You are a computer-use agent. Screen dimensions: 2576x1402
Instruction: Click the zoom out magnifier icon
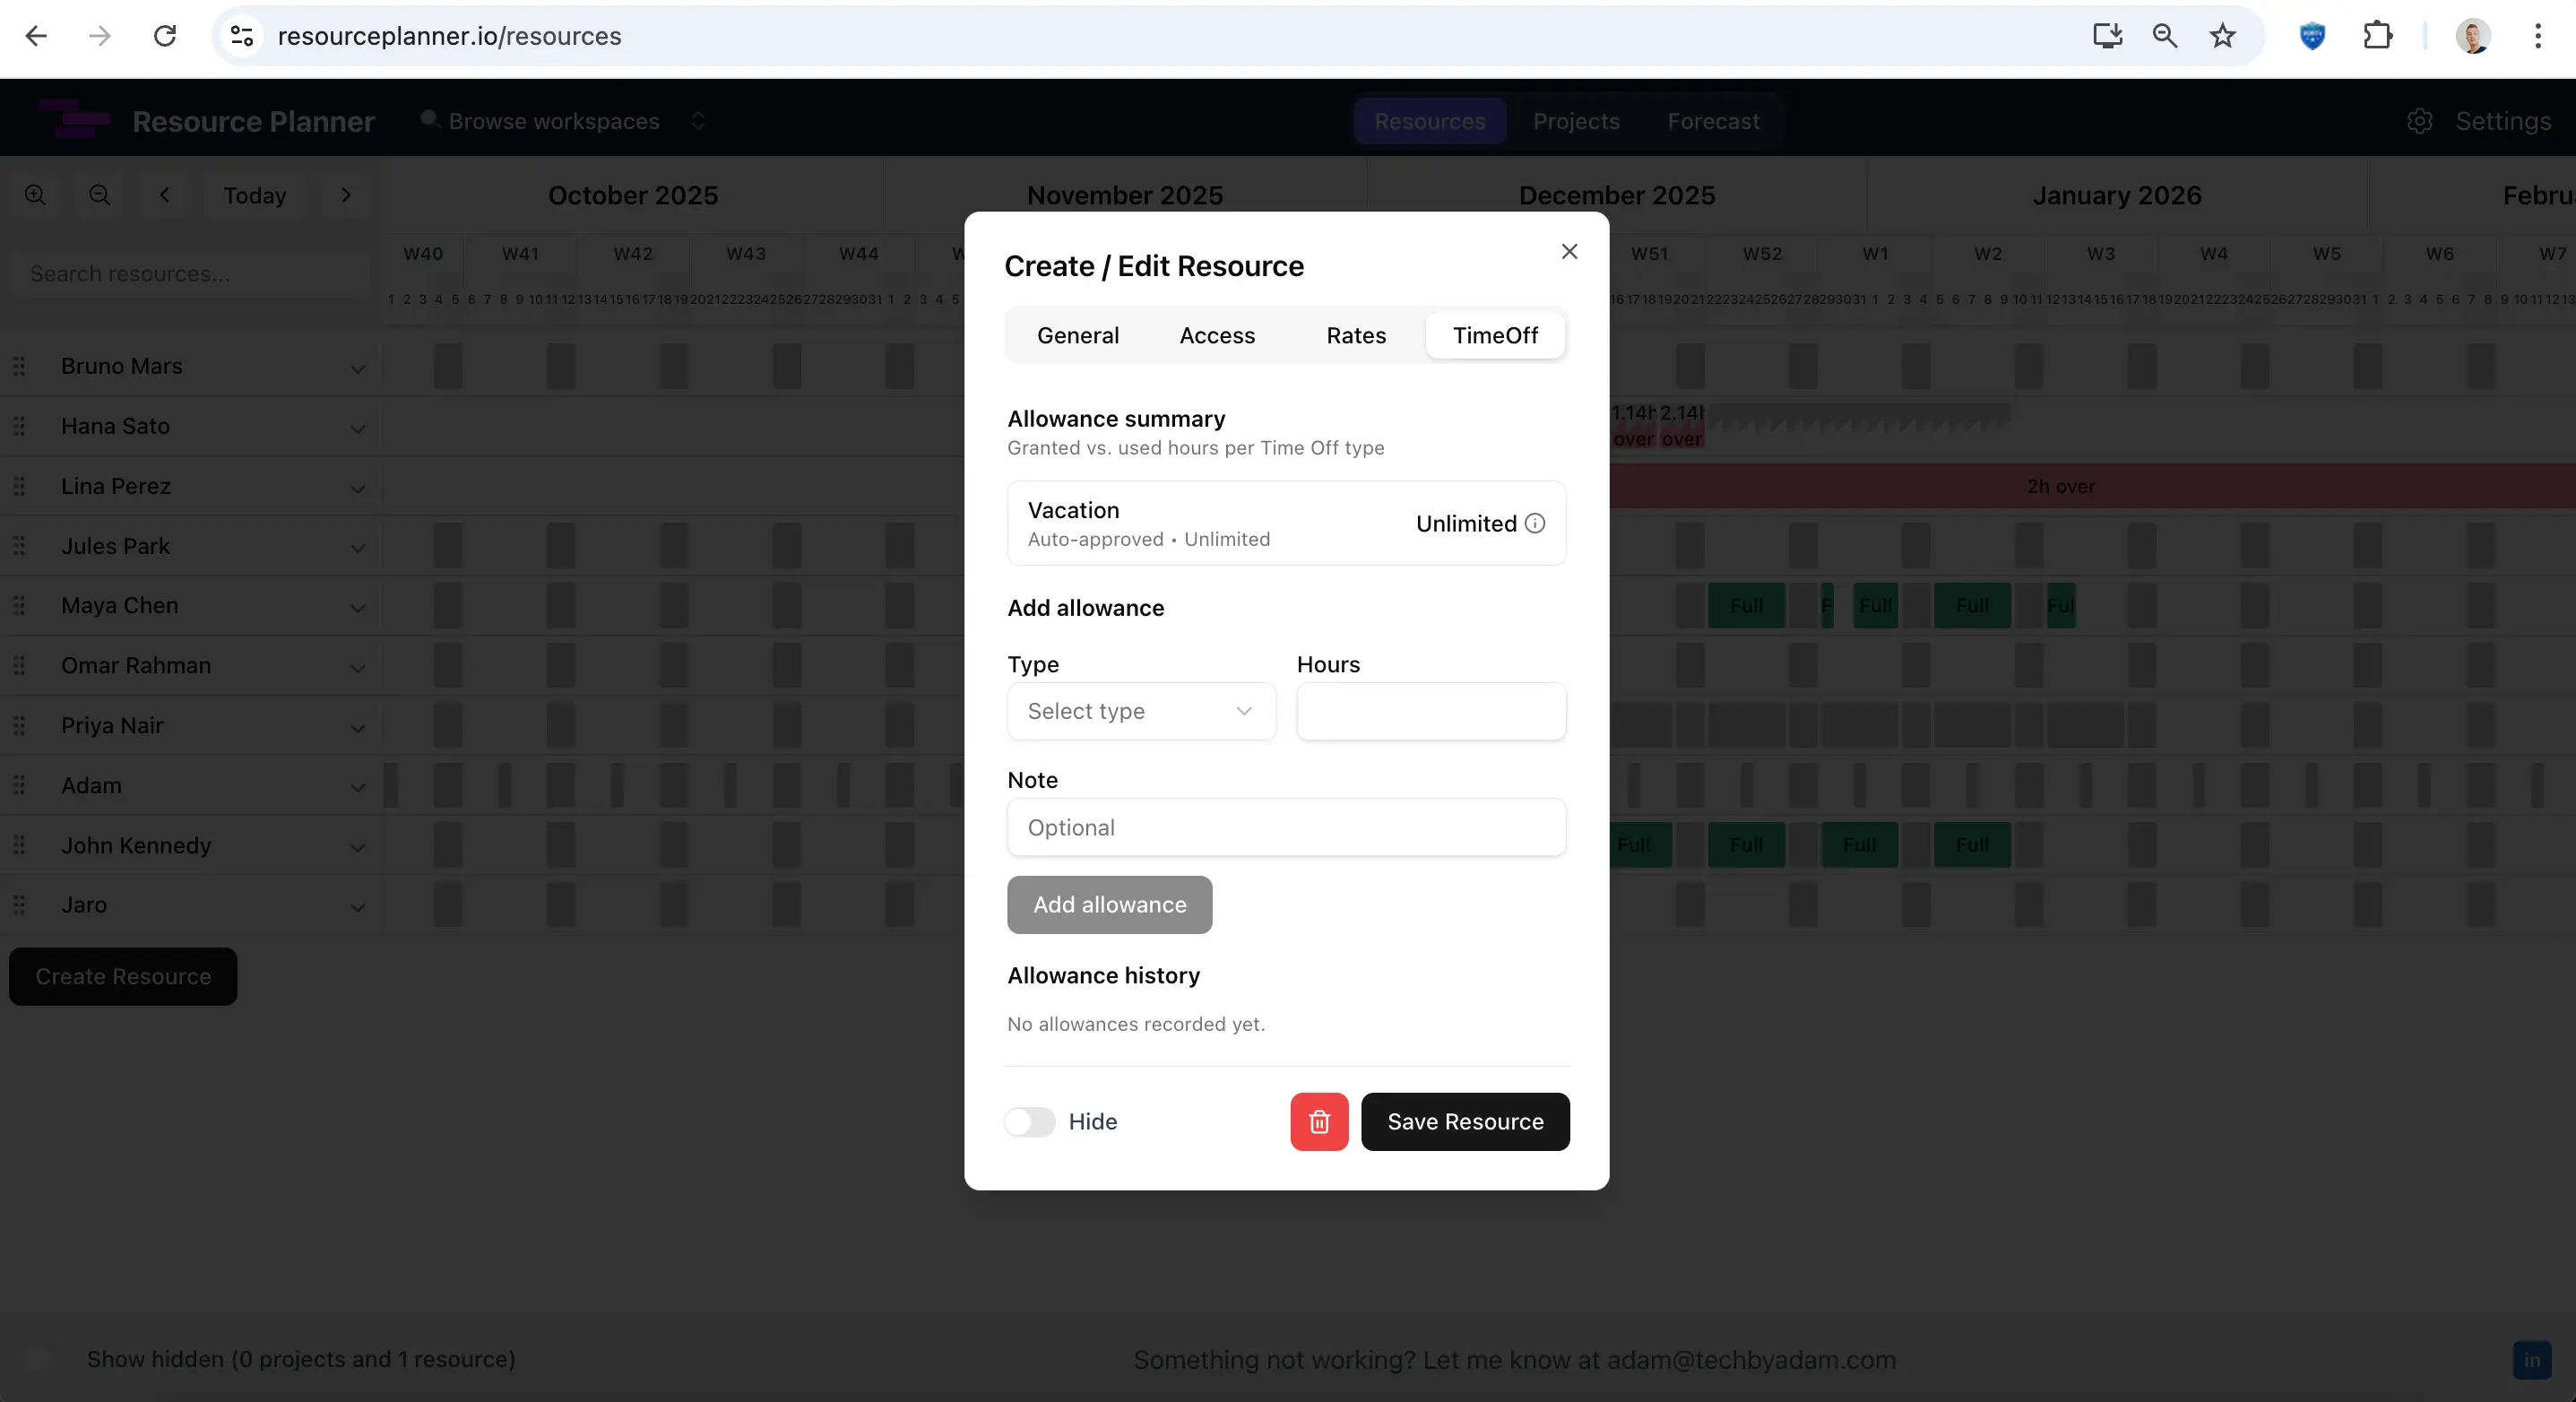[99, 194]
